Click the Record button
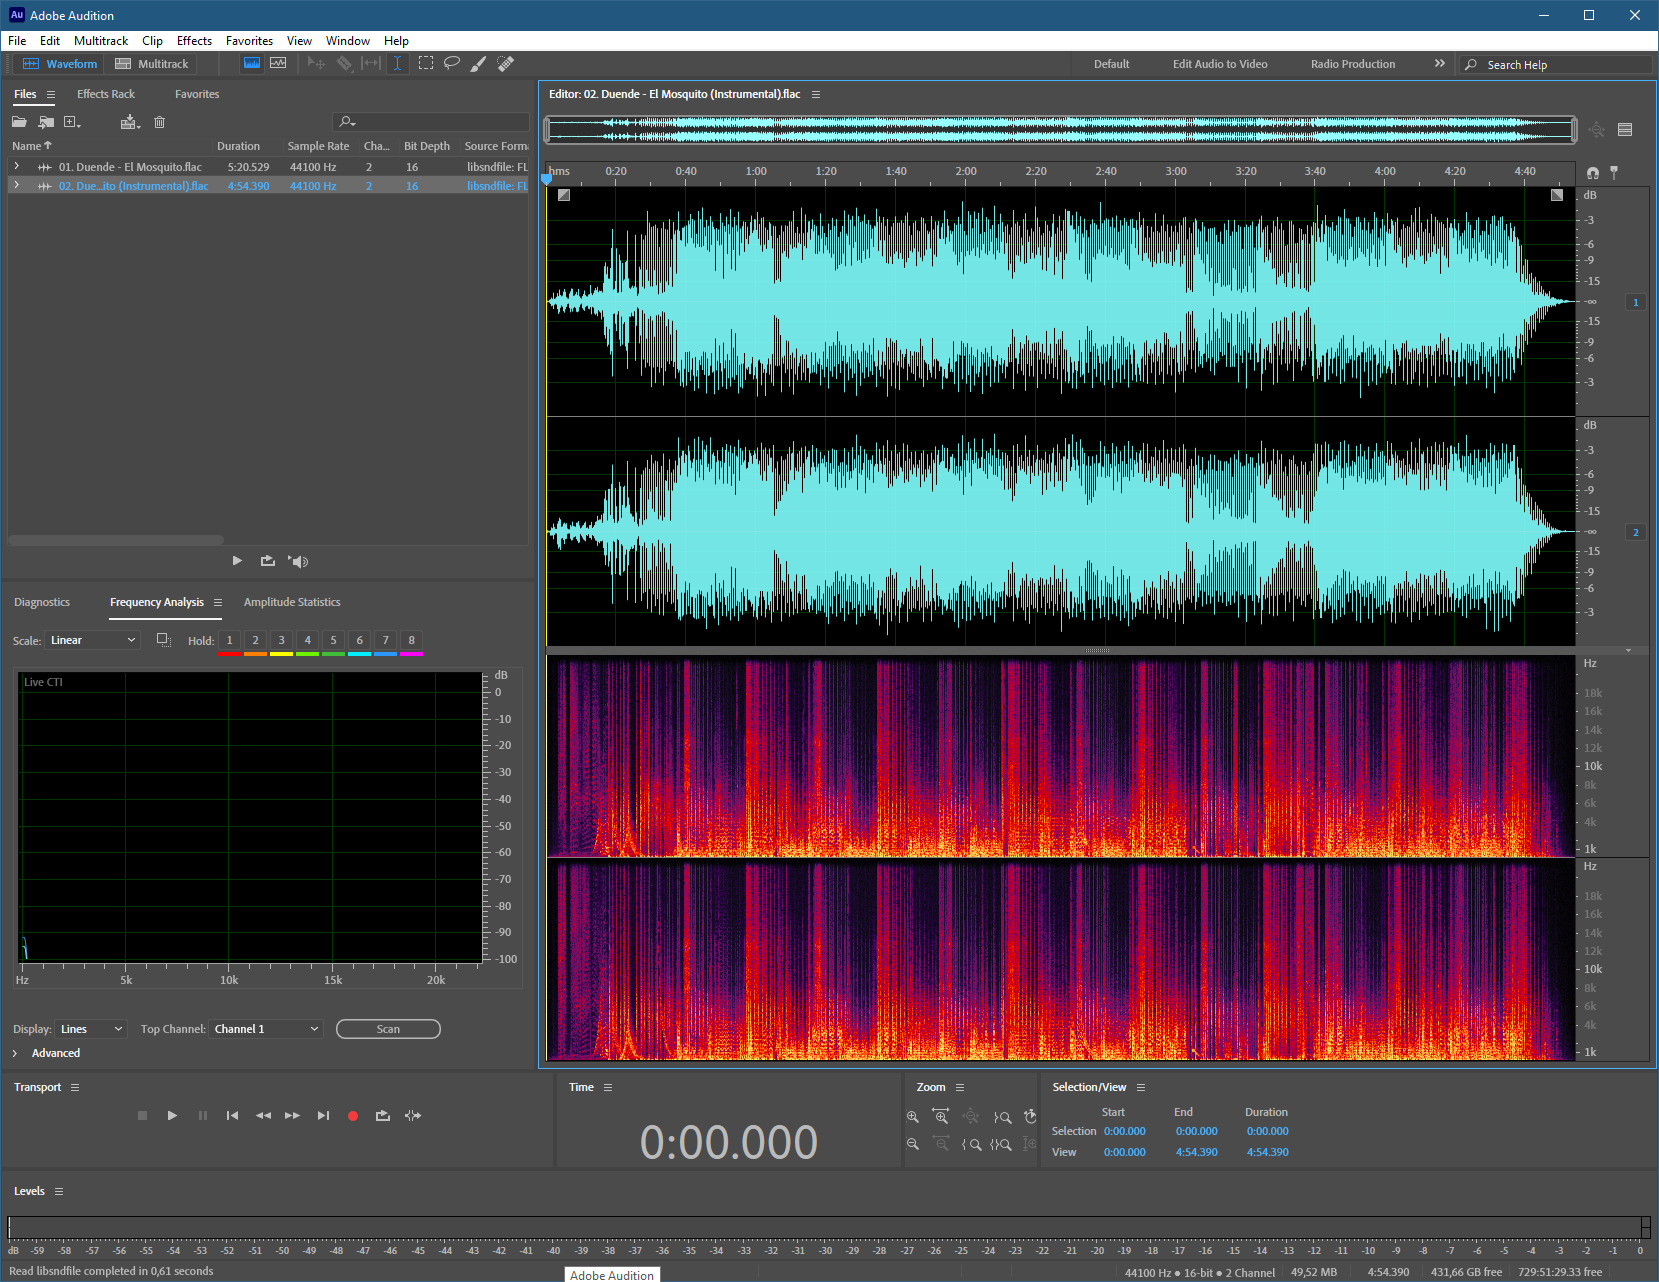Image resolution: width=1659 pixels, height=1282 pixels. [x=353, y=1115]
